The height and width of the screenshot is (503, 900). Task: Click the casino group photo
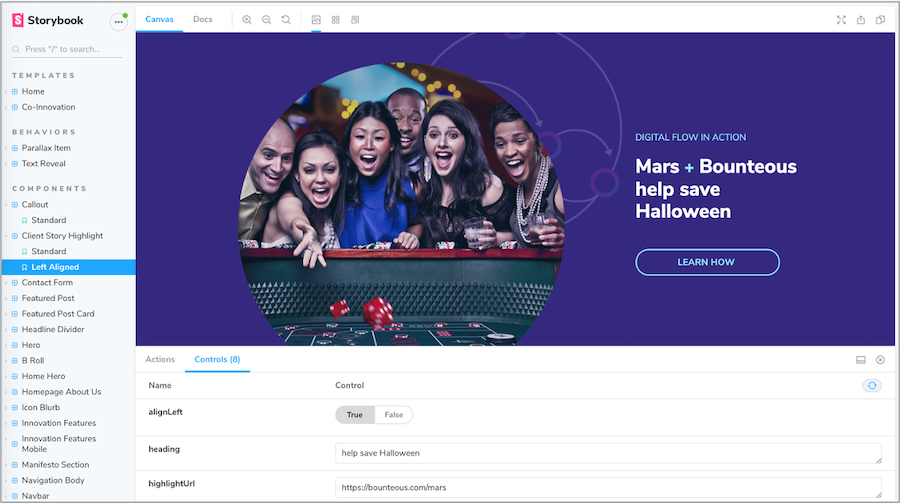[x=401, y=205]
